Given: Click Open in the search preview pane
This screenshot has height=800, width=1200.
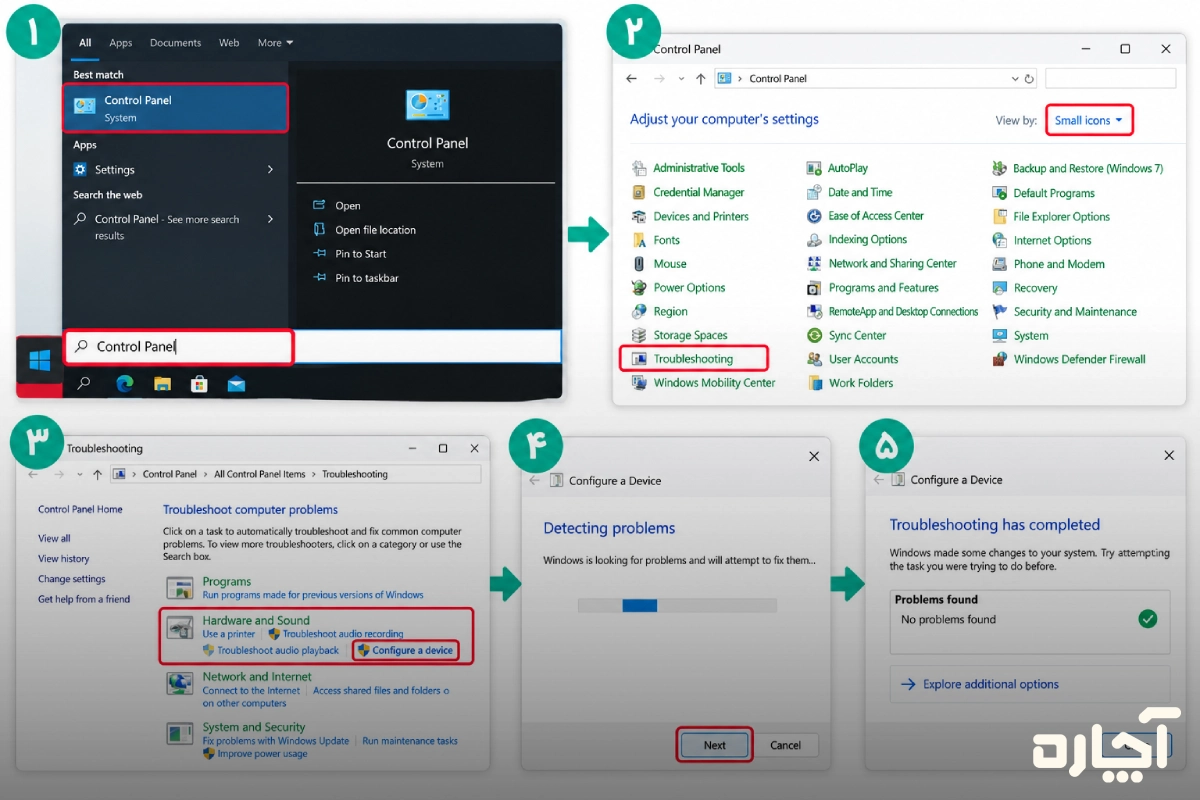Looking at the screenshot, I should pos(348,206).
